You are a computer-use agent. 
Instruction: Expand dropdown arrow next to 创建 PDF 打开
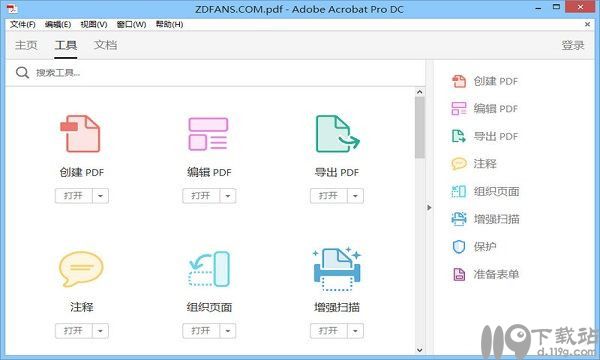pyautogui.click(x=100, y=196)
